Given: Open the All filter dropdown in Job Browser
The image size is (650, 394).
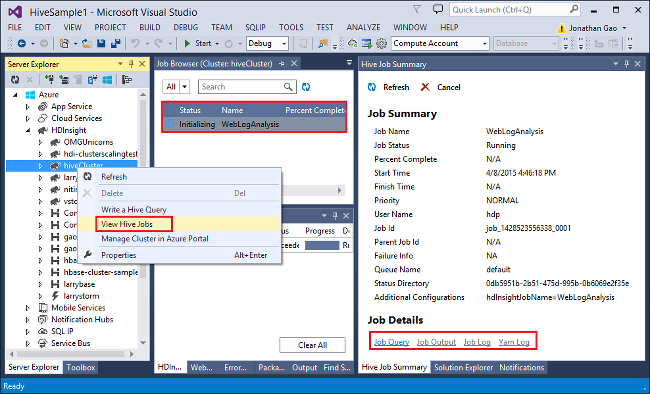Looking at the screenshot, I should point(184,87).
